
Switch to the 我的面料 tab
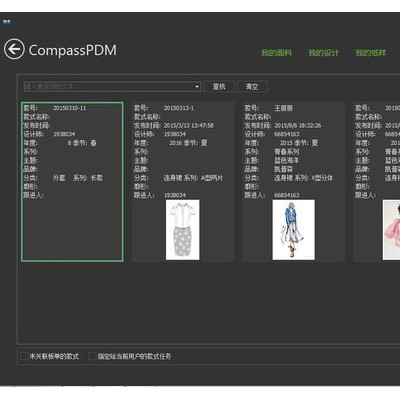coord(277,53)
